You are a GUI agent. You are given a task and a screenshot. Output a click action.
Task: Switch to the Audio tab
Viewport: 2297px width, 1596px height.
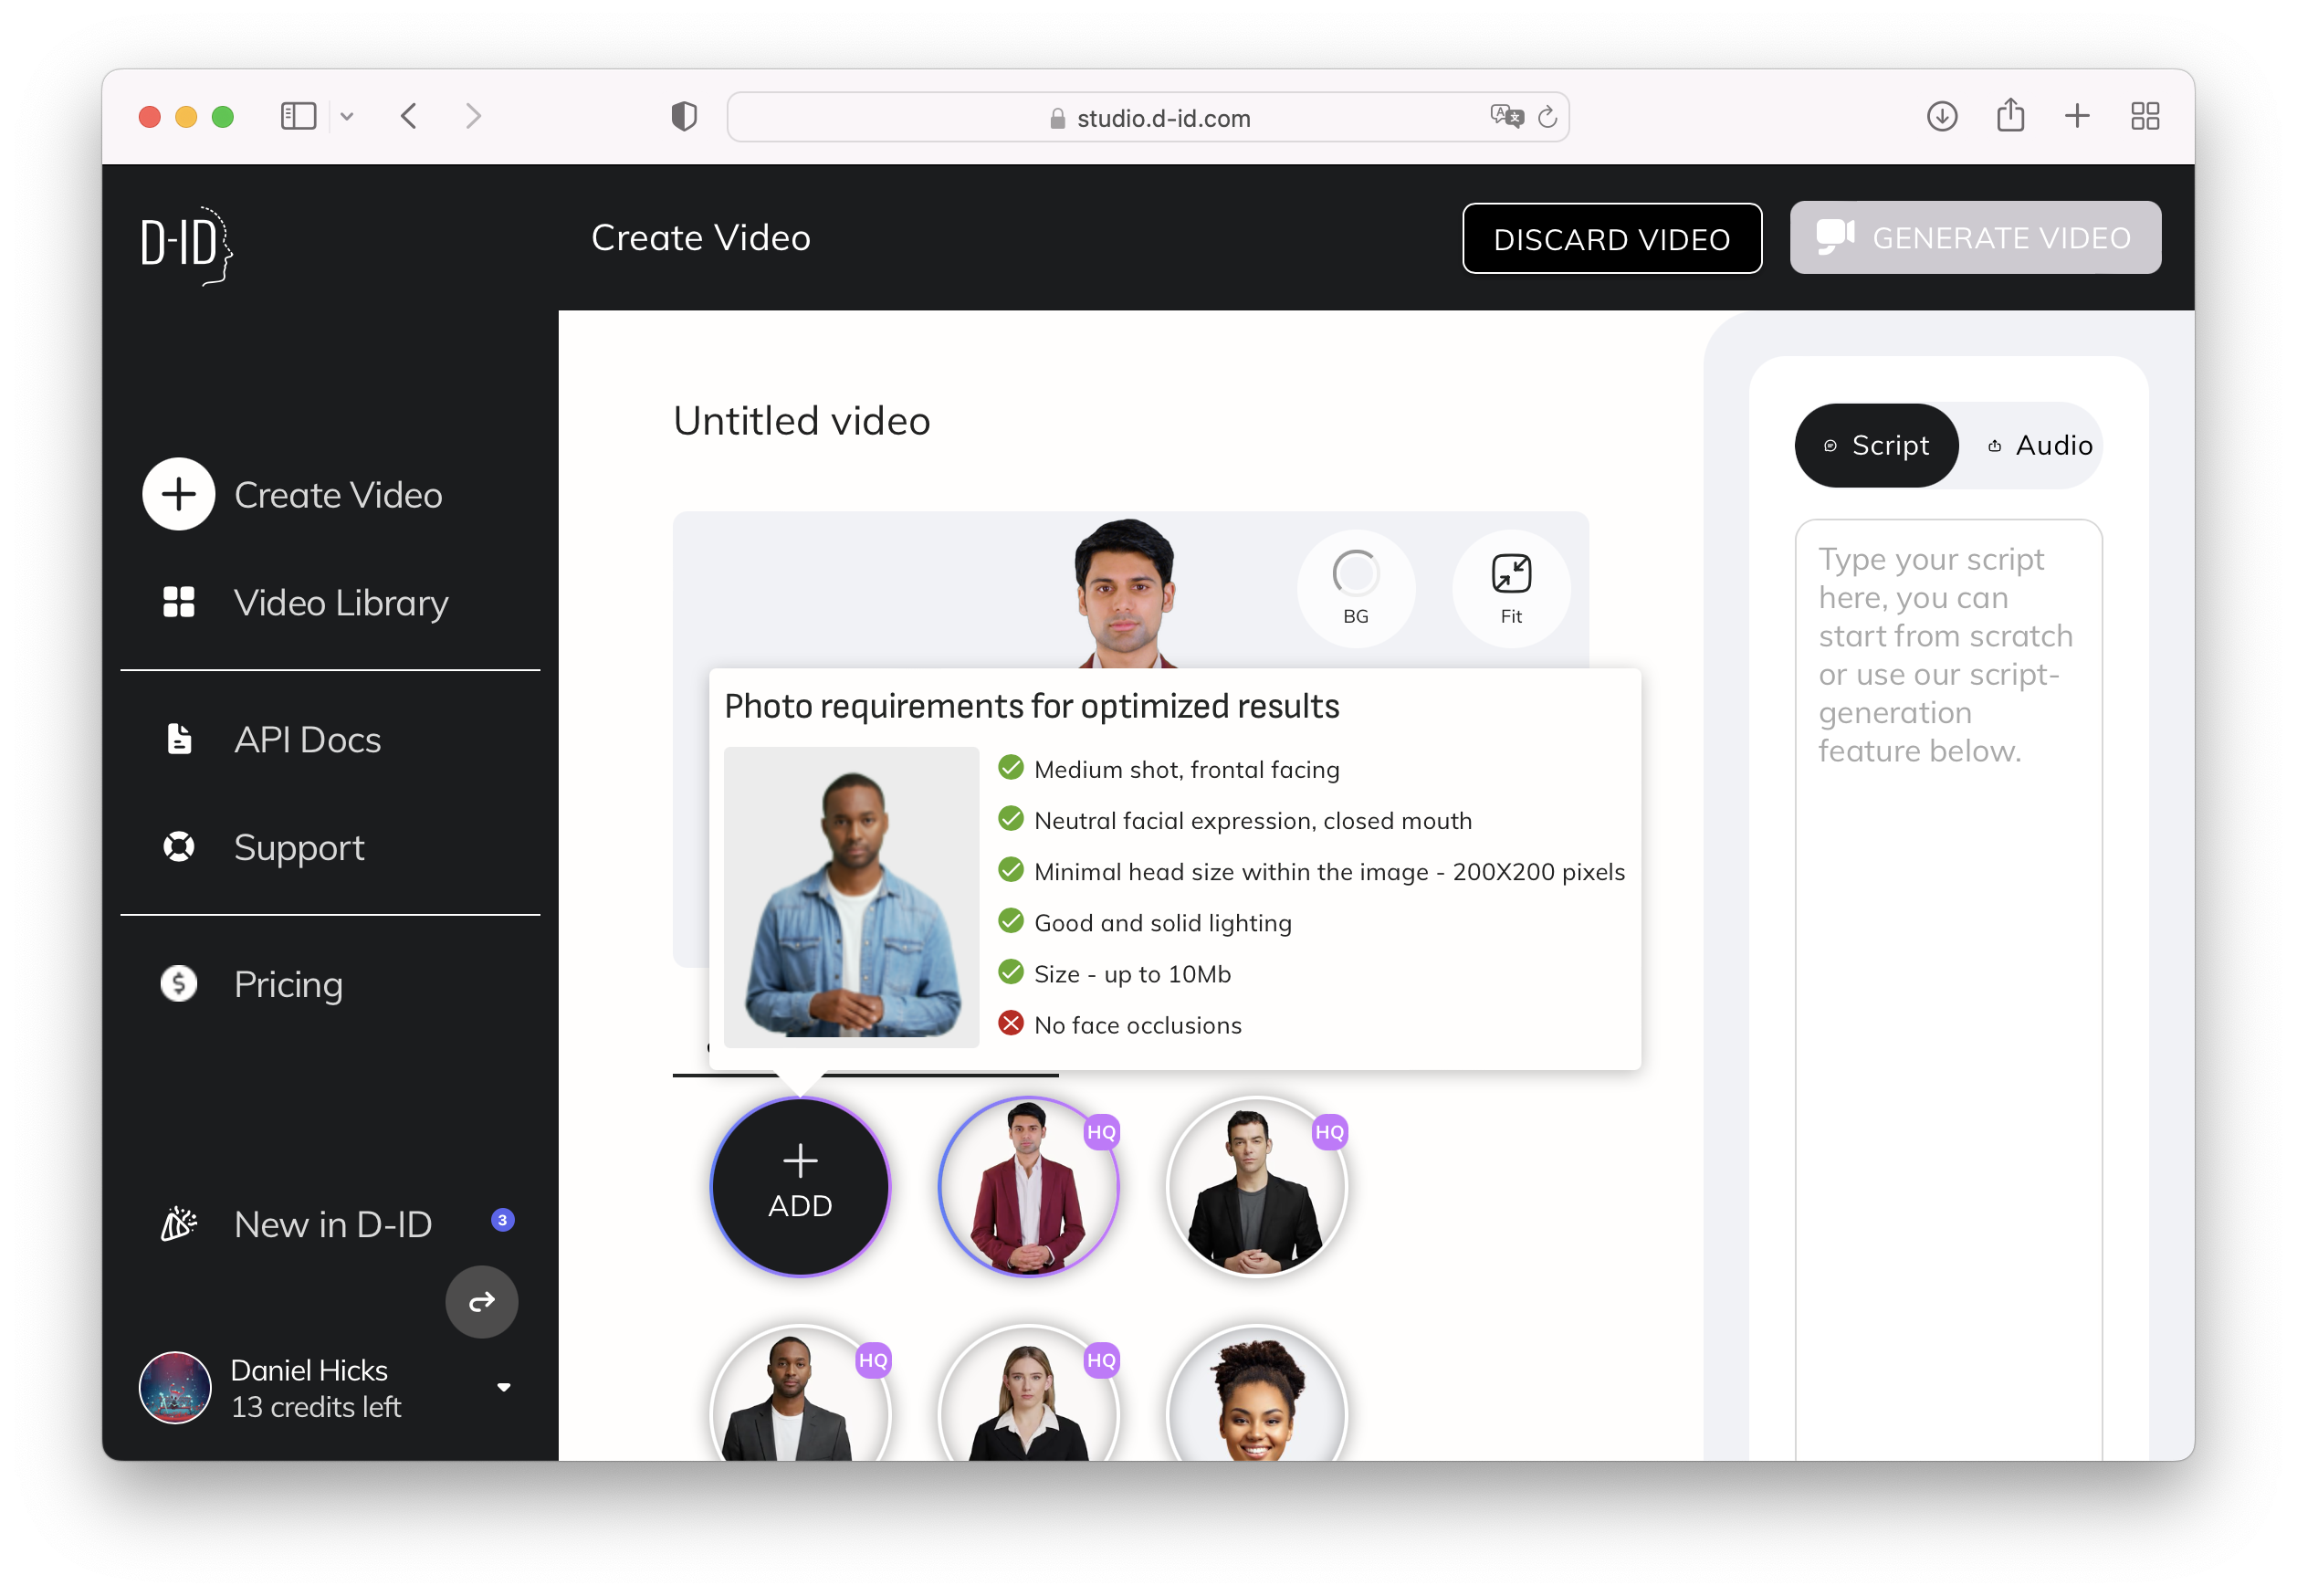[x=2039, y=445]
